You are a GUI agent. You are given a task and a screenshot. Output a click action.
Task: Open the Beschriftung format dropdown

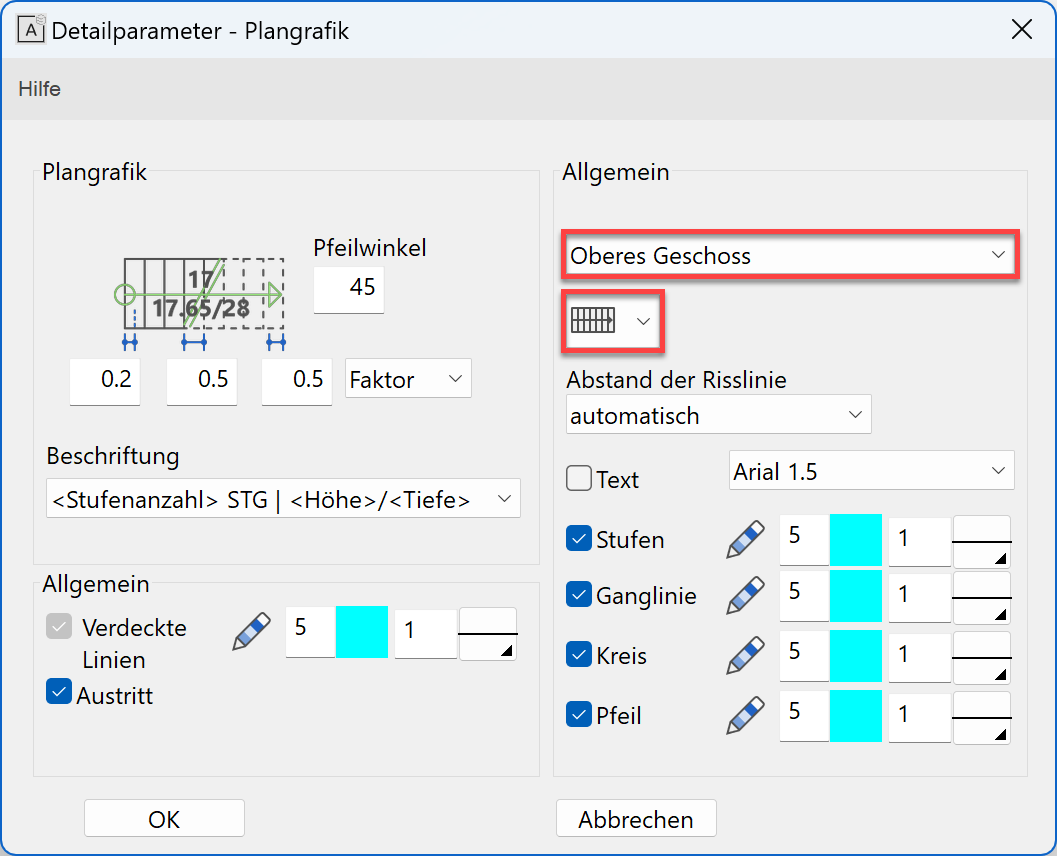coord(283,499)
